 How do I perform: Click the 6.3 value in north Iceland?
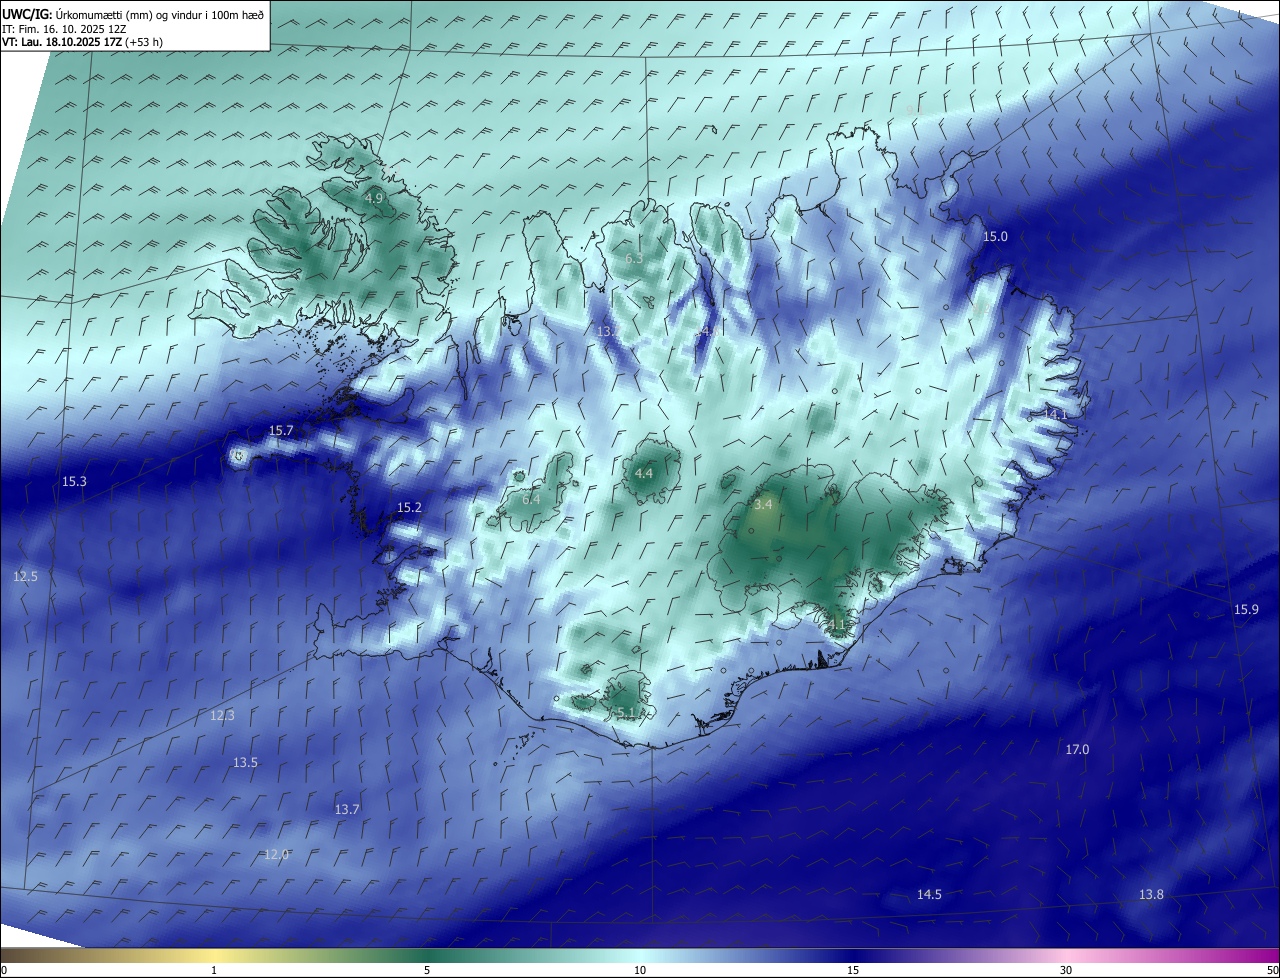[x=634, y=258]
